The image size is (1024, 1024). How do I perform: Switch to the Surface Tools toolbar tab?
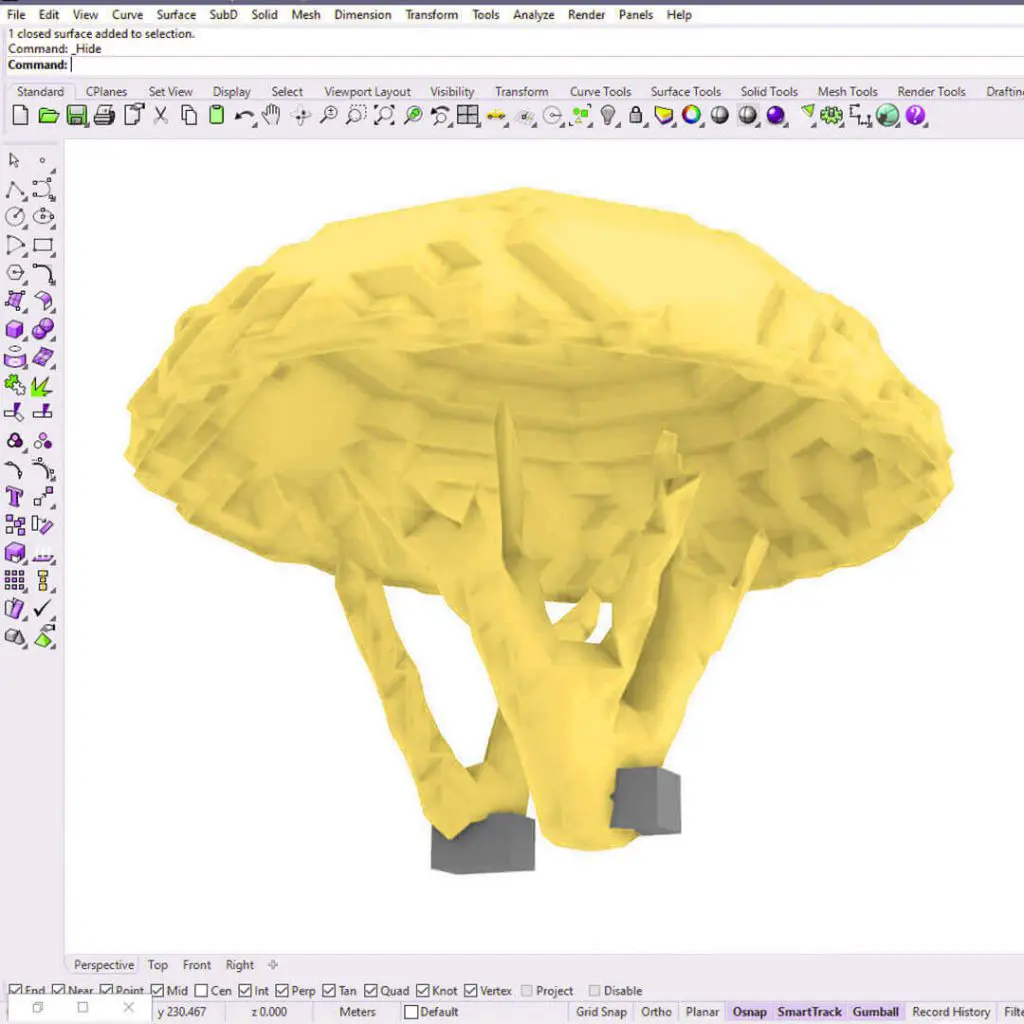[x=685, y=92]
